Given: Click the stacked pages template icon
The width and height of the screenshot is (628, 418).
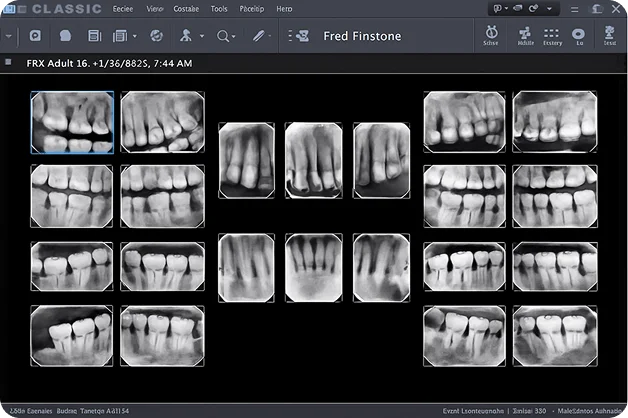Looking at the screenshot, I should pyautogui.click(x=120, y=36).
